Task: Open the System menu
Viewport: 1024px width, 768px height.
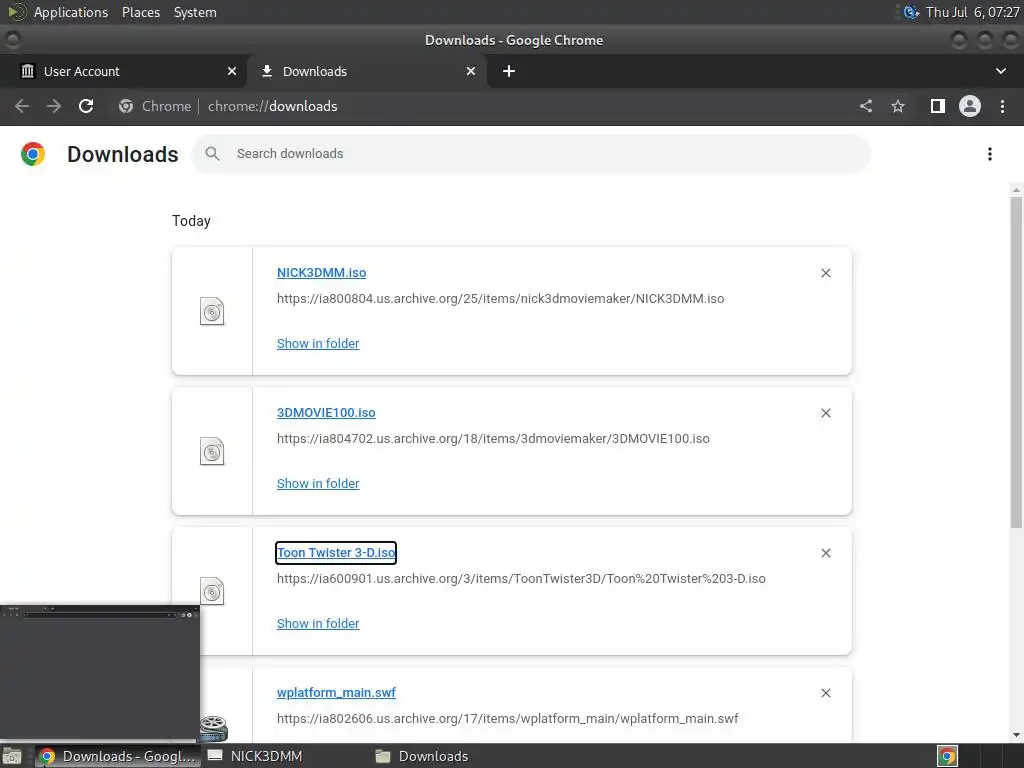Action: click(x=195, y=12)
